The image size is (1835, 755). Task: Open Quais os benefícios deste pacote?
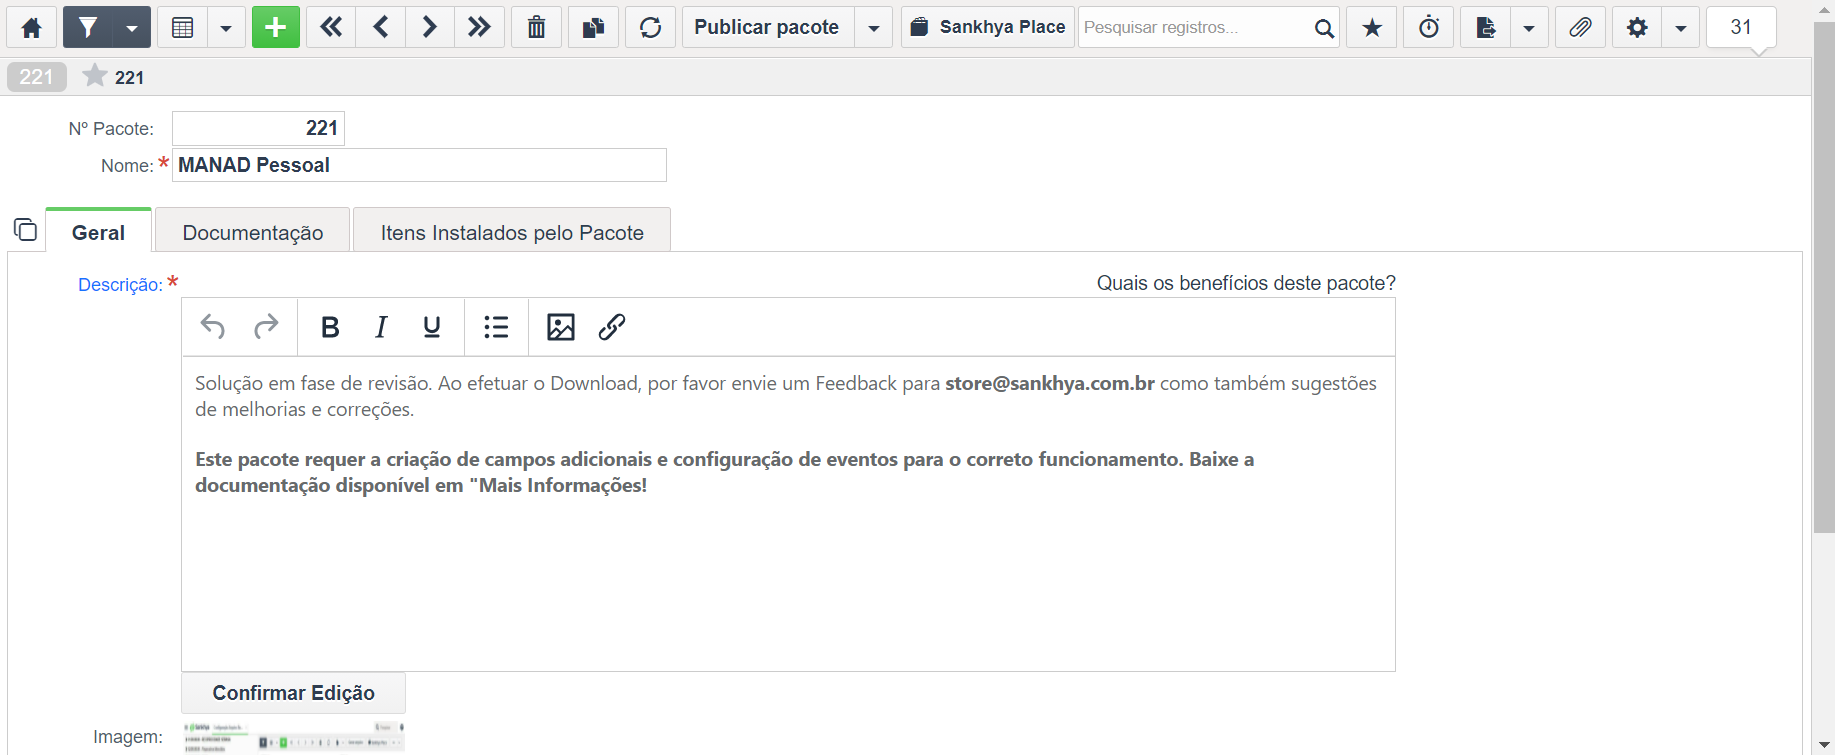click(1246, 283)
